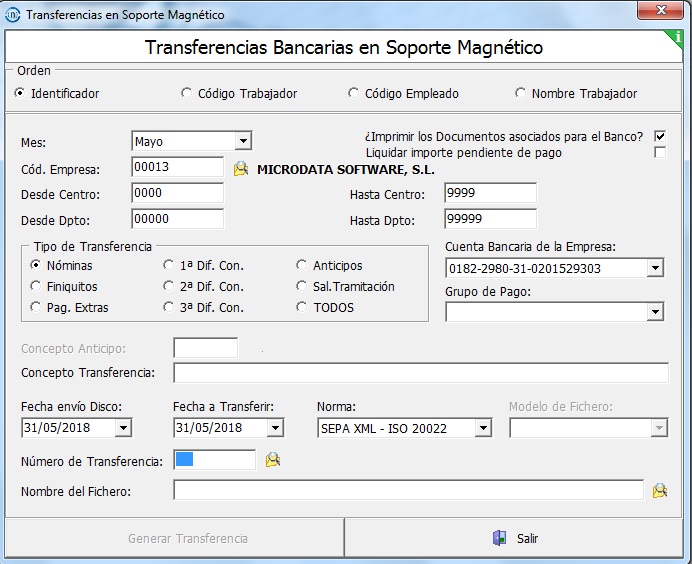Click lookup icon next to Cód. Empresa
The width and height of the screenshot is (692, 564).
pos(240,169)
